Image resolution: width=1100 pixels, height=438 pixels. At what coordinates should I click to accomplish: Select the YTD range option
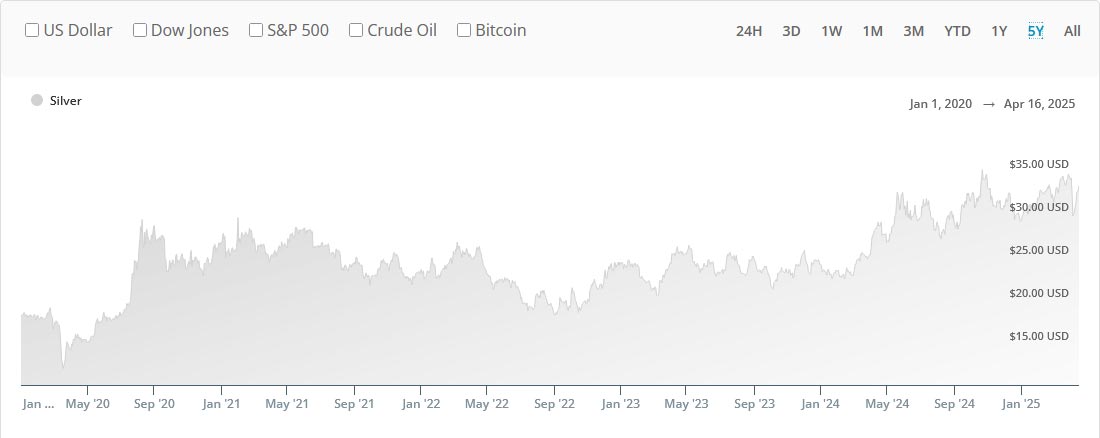click(x=958, y=31)
